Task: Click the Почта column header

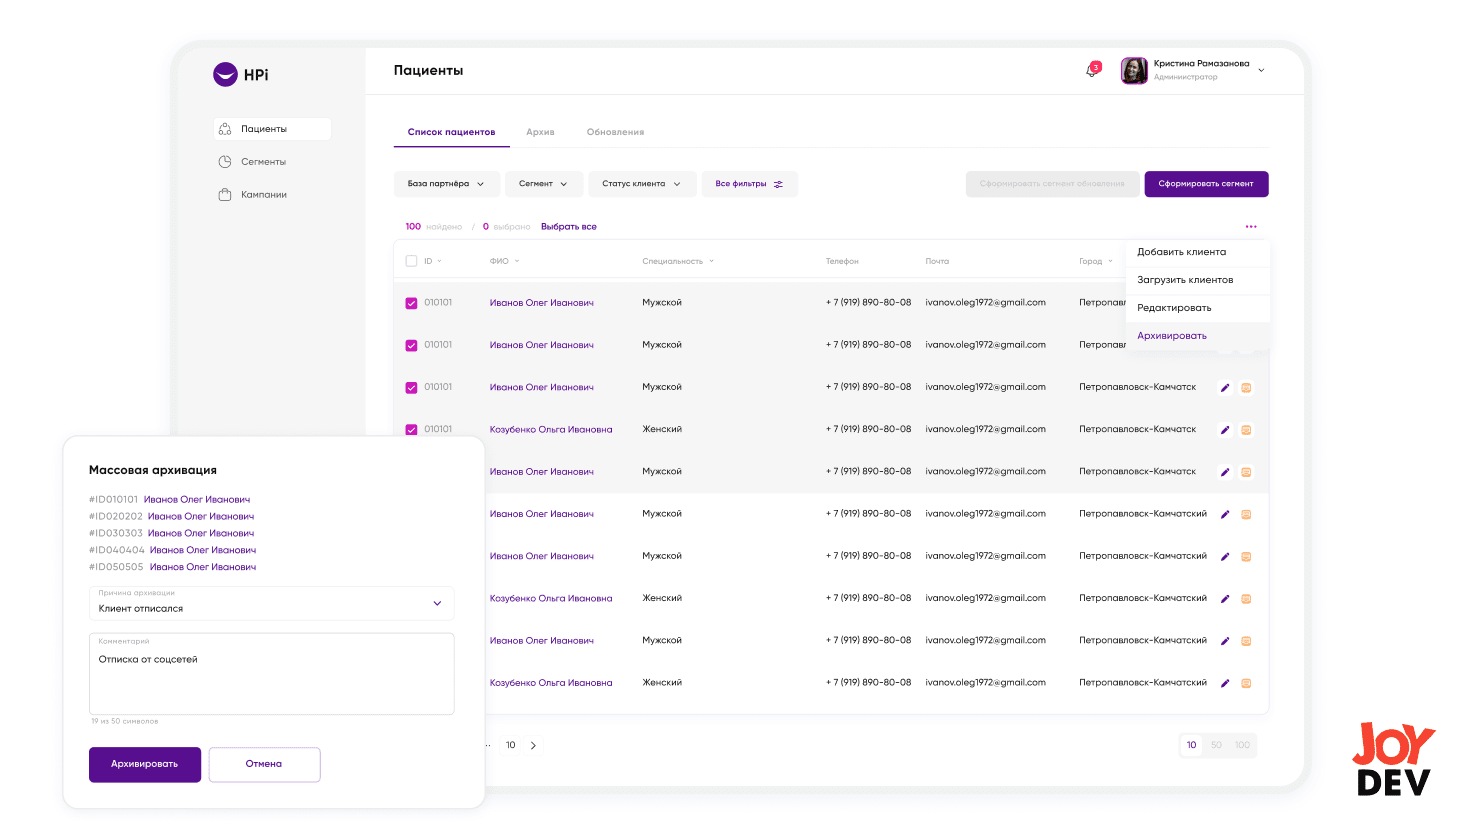Action: click(937, 261)
